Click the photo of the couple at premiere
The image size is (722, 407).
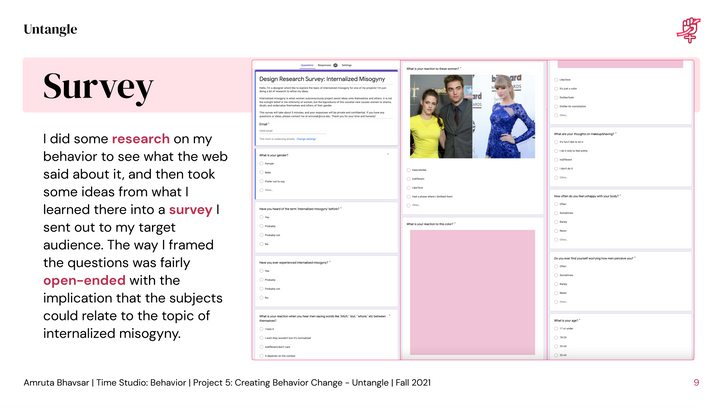[x=441, y=116]
